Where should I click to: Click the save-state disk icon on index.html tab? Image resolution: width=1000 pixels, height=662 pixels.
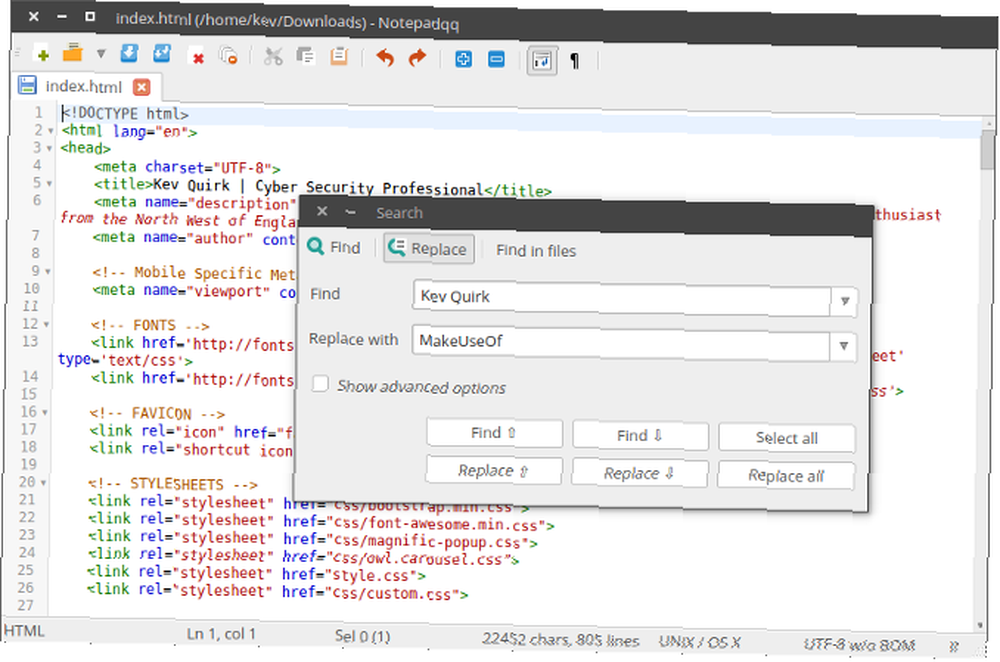point(27,85)
